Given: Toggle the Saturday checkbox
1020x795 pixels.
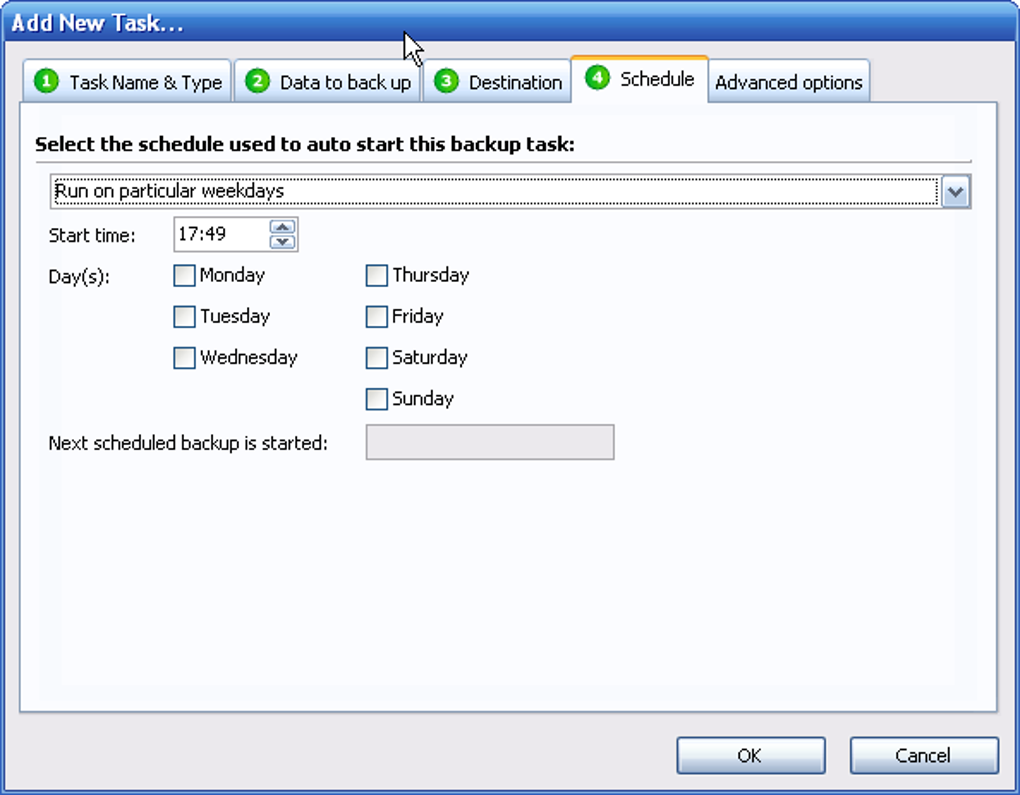Looking at the screenshot, I should (376, 358).
